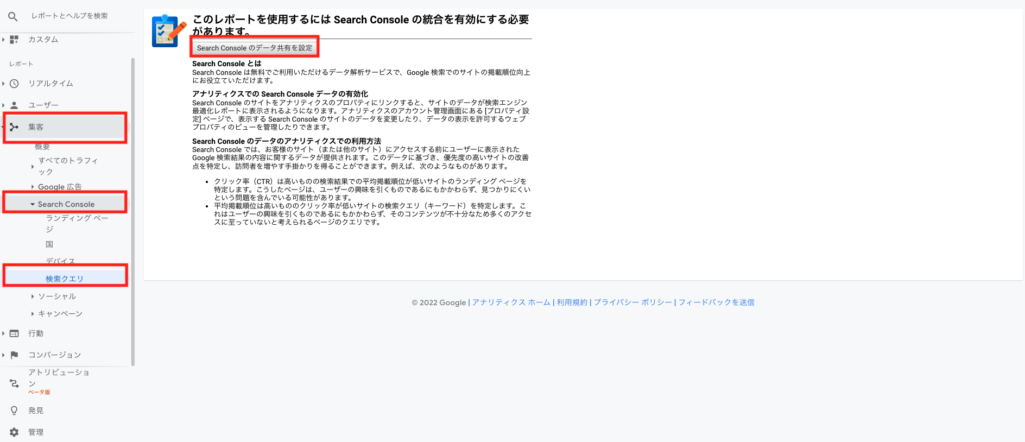Click 'Search Console のデータのアナリティクスでの利用方法' heading
Screen dimensions: 1025x442
pos(286,141)
